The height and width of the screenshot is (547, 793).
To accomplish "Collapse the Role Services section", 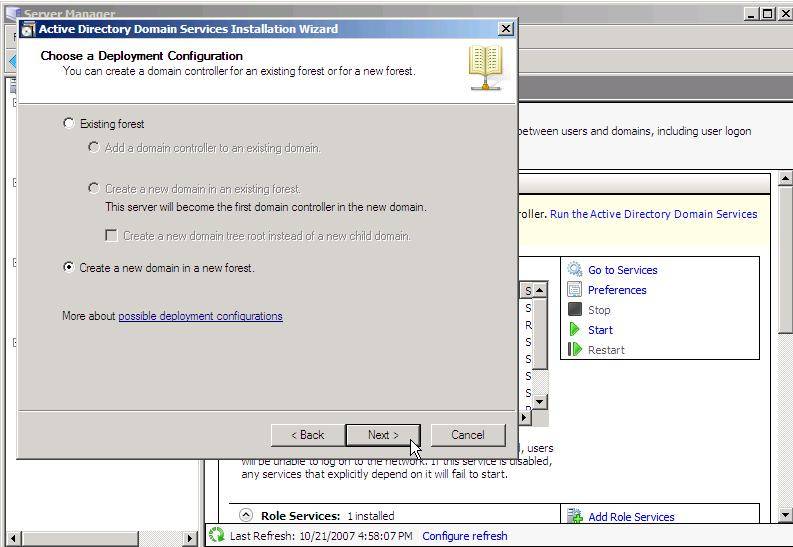I will pos(246,515).
